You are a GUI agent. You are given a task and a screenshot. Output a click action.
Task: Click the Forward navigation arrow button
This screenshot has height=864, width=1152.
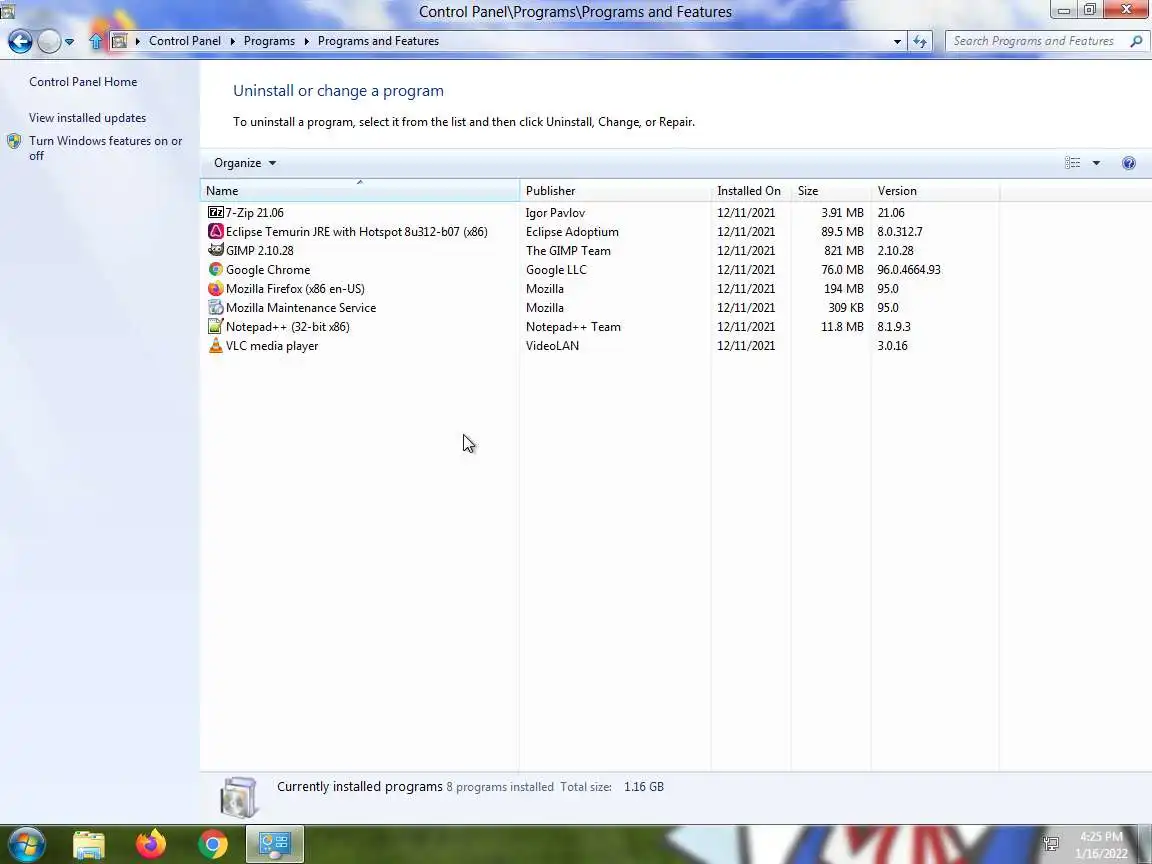coord(48,41)
